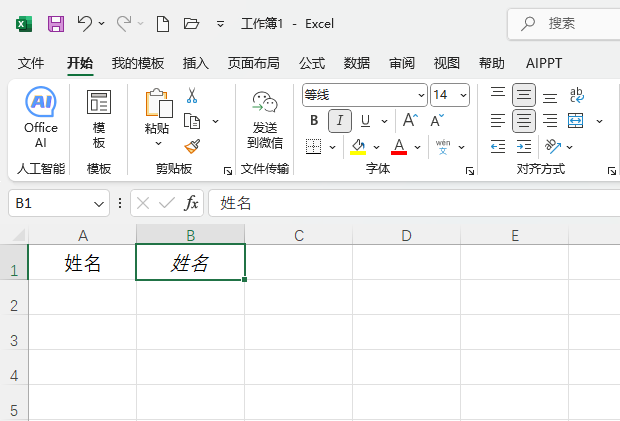Open the undo history dropdown arrow
The image size is (620, 421).
click(x=102, y=24)
